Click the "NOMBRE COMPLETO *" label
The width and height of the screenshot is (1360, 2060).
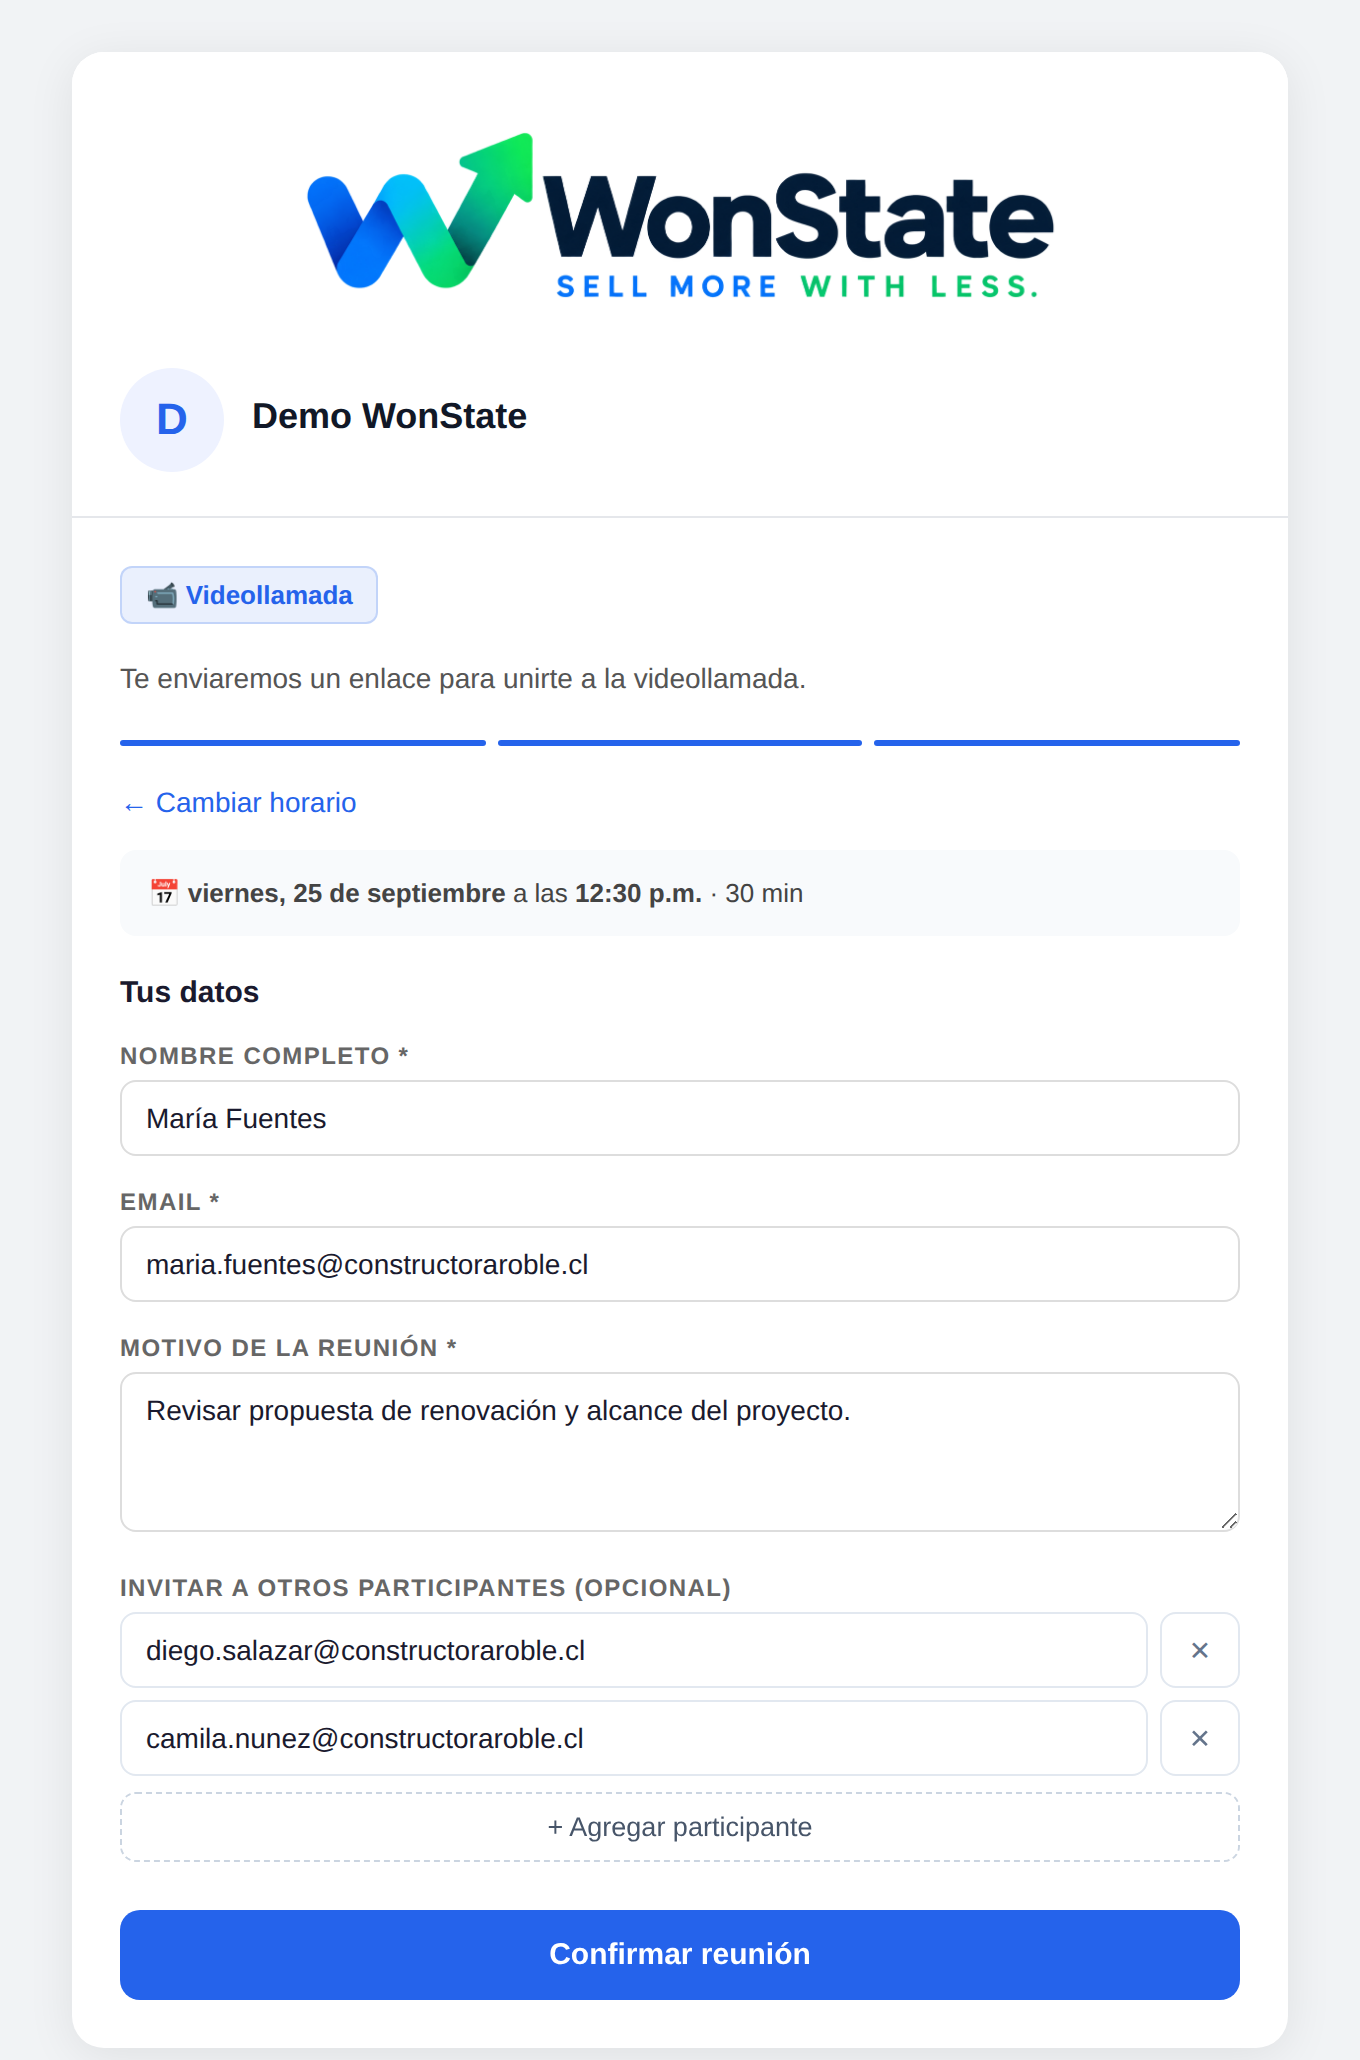pyautogui.click(x=264, y=1056)
